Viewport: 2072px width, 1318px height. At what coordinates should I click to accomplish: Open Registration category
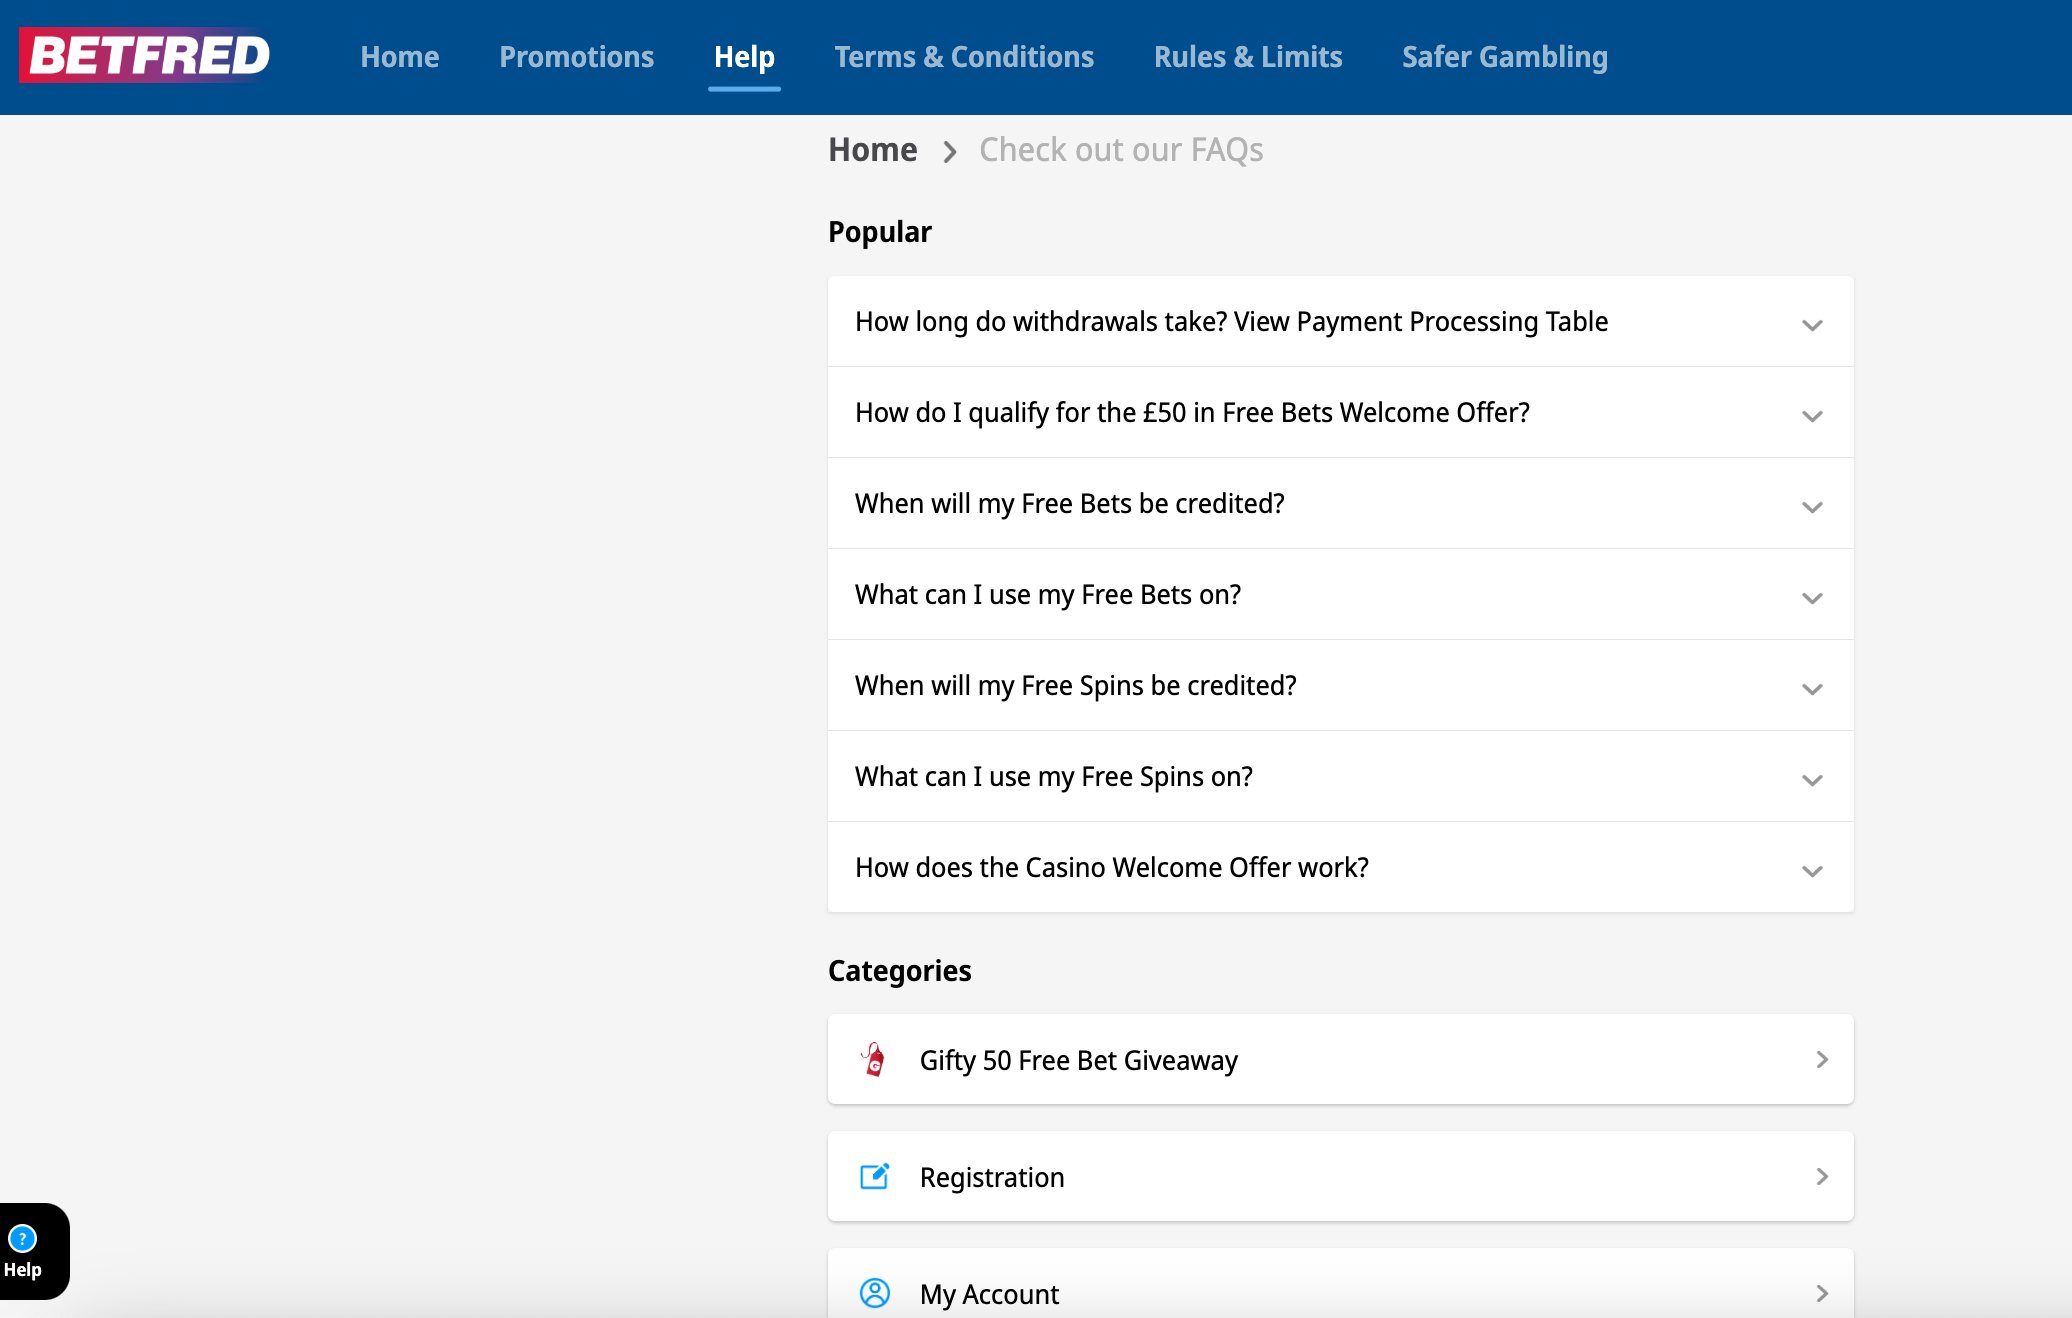tap(1340, 1176)
